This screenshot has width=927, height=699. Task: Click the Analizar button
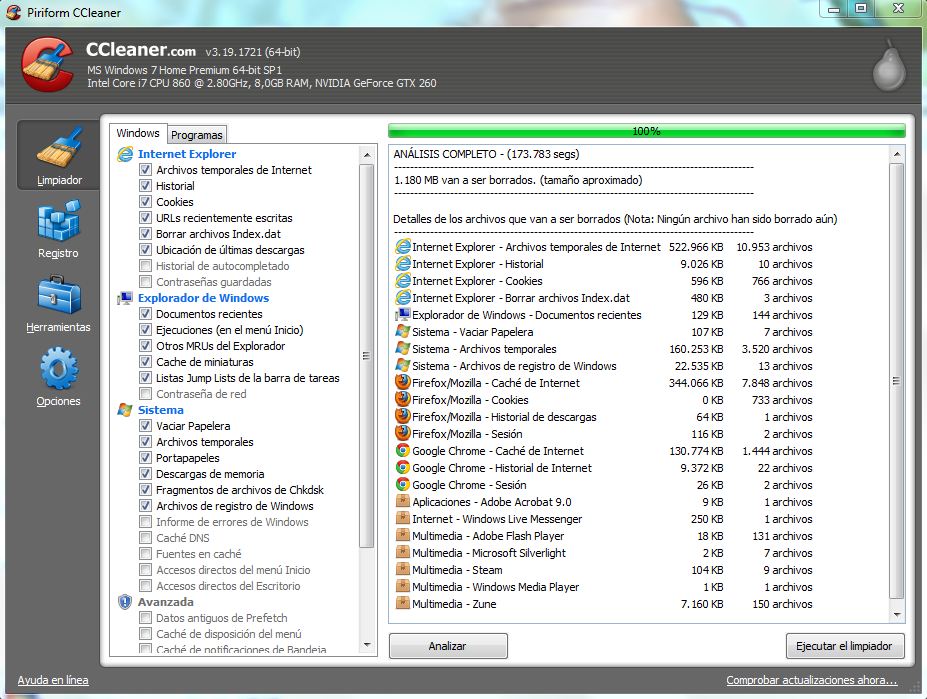448,646
